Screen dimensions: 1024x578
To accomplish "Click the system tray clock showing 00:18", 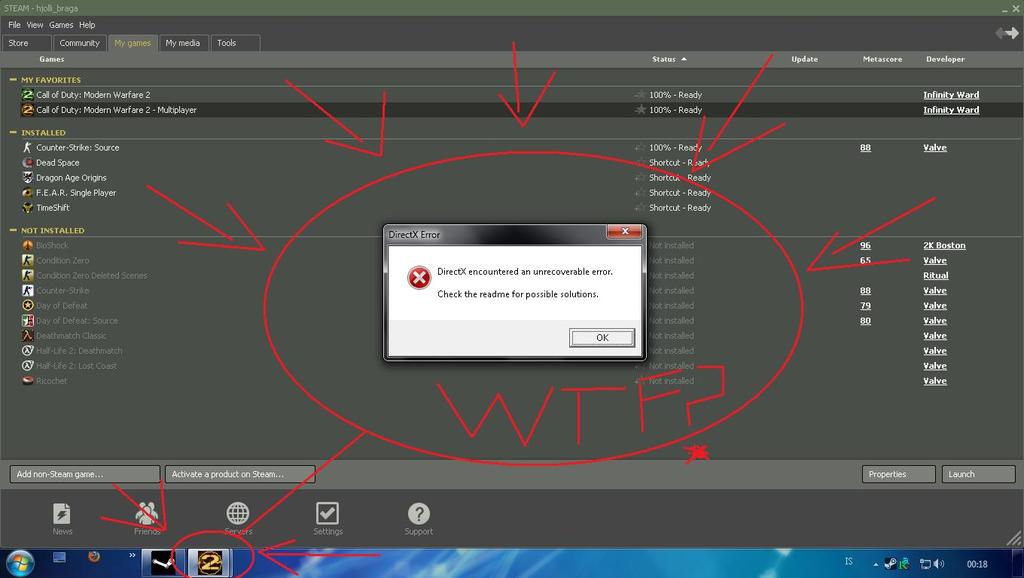I will (977, 564).
